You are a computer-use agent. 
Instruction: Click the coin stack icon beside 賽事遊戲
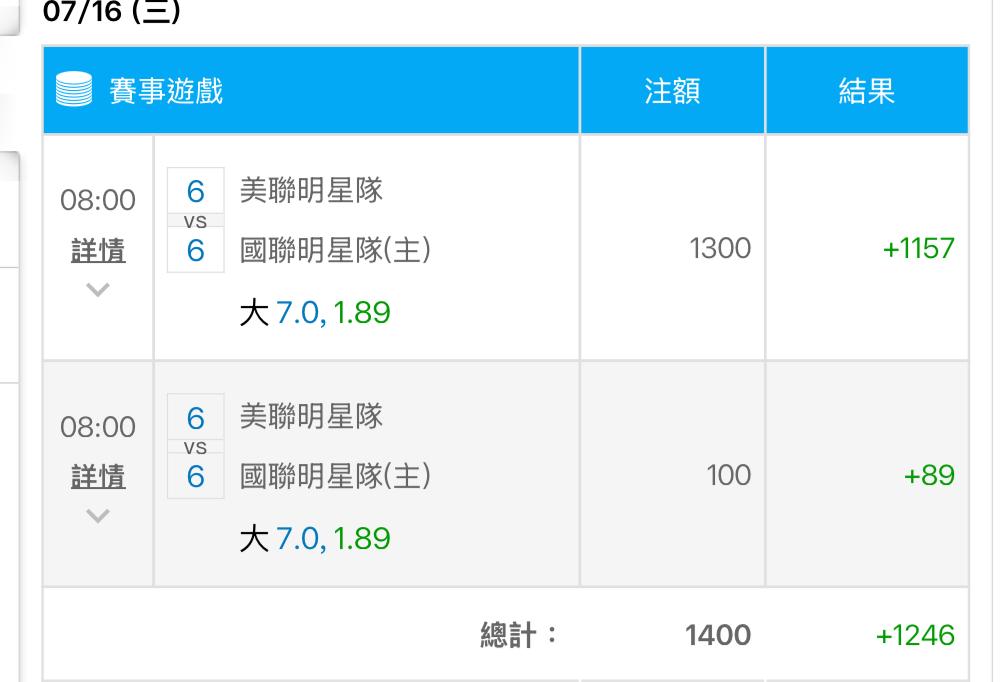(74, 89)
